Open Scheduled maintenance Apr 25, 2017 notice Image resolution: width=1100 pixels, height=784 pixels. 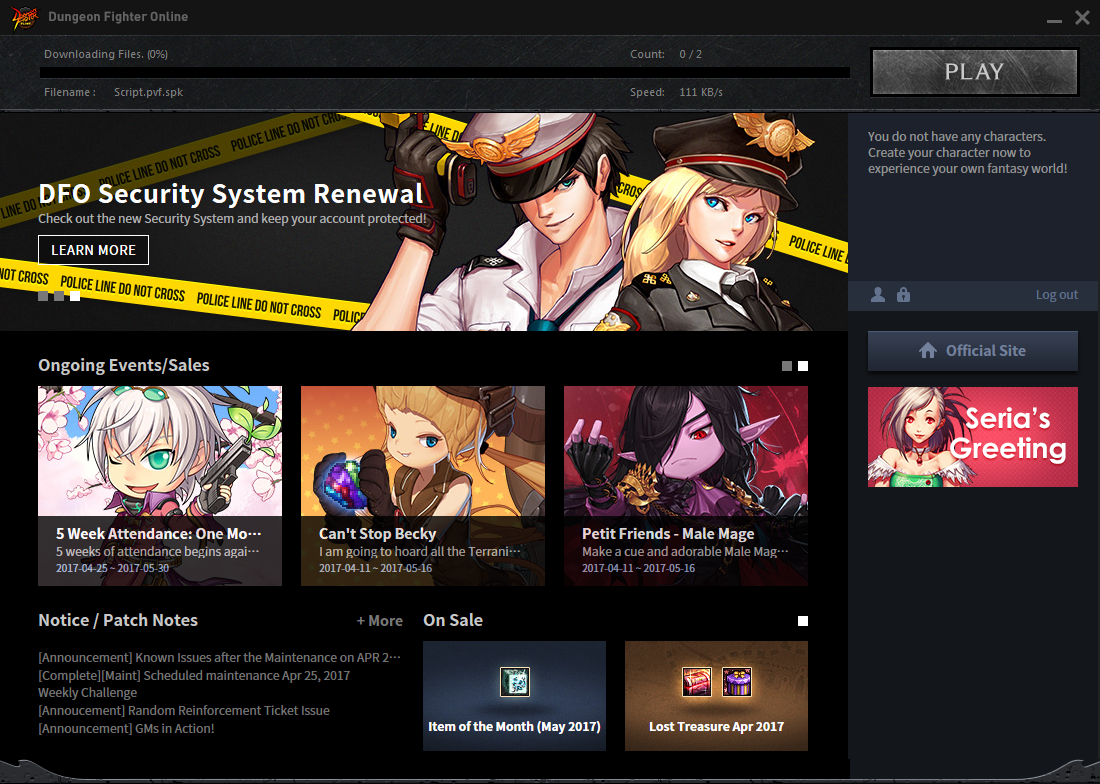coord(194,675)
